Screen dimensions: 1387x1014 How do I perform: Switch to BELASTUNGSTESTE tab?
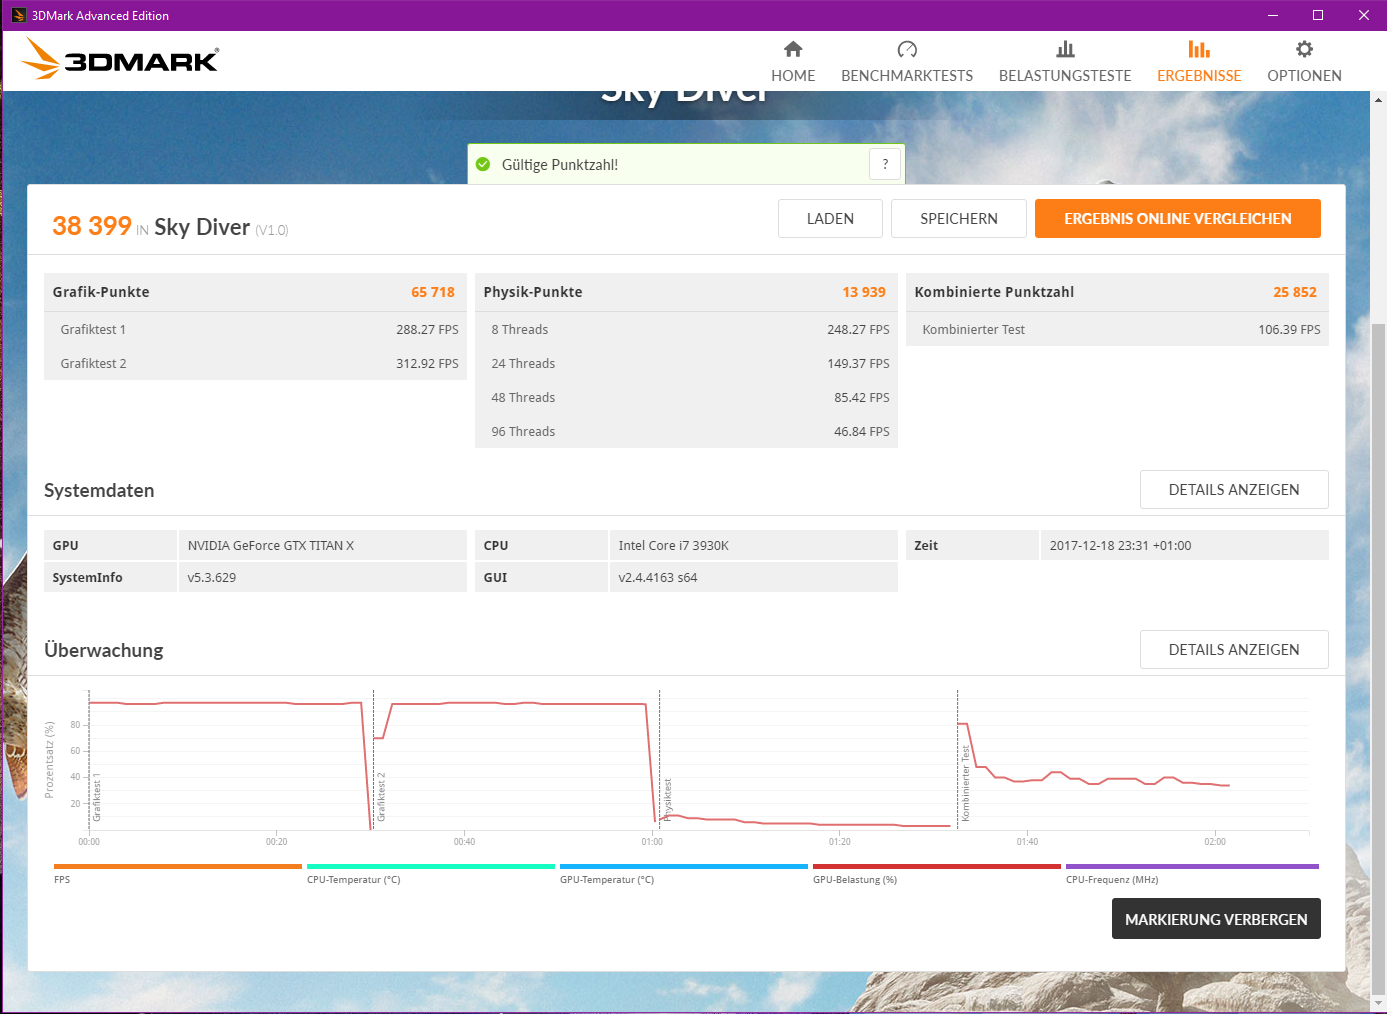pos(1065,62)
